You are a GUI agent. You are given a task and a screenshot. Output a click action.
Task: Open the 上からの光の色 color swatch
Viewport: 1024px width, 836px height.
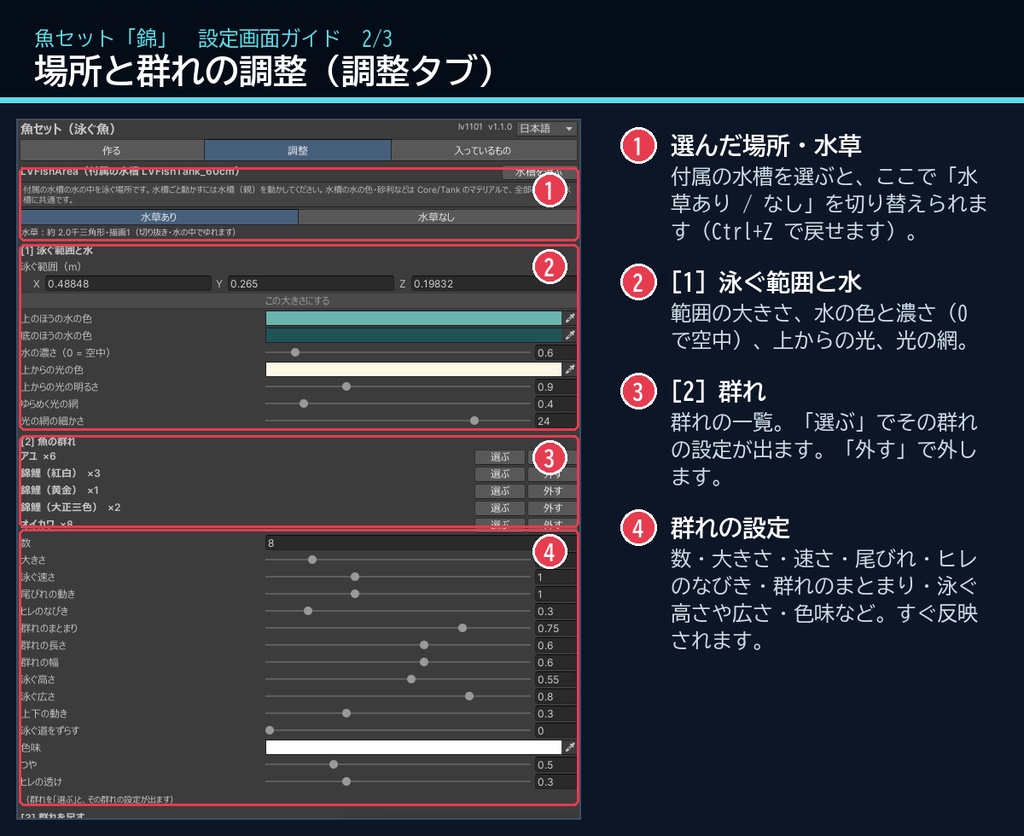(413, 369)
